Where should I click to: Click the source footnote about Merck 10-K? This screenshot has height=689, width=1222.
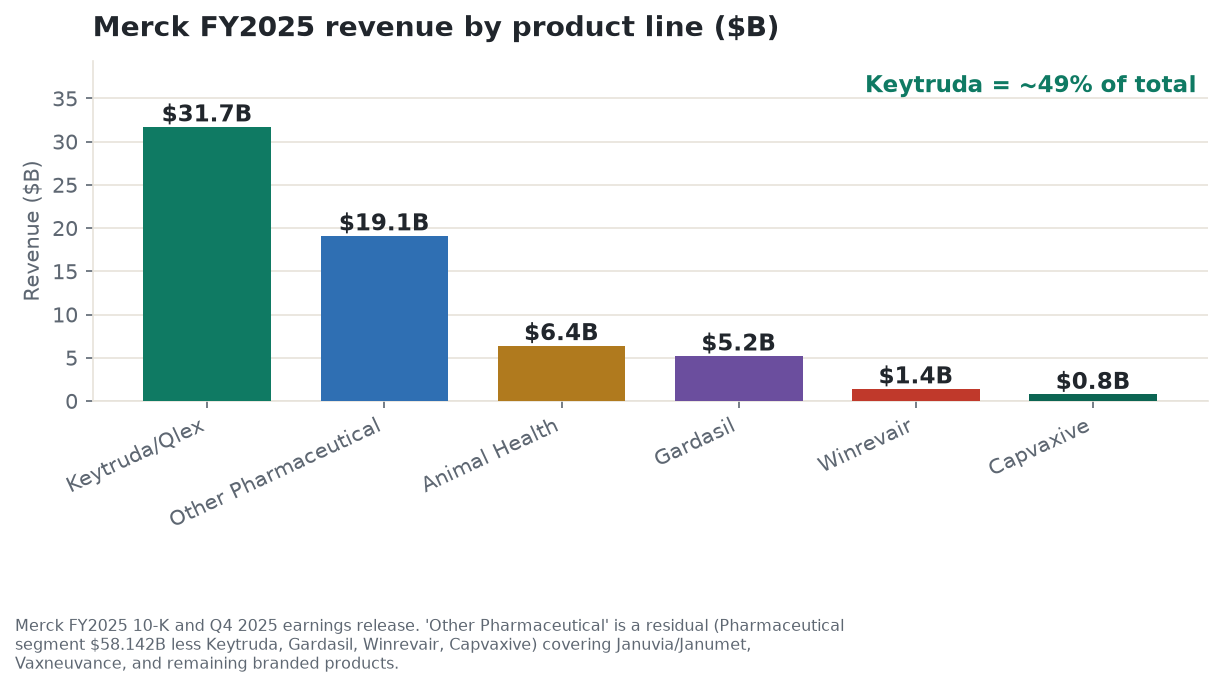(430, 645)
